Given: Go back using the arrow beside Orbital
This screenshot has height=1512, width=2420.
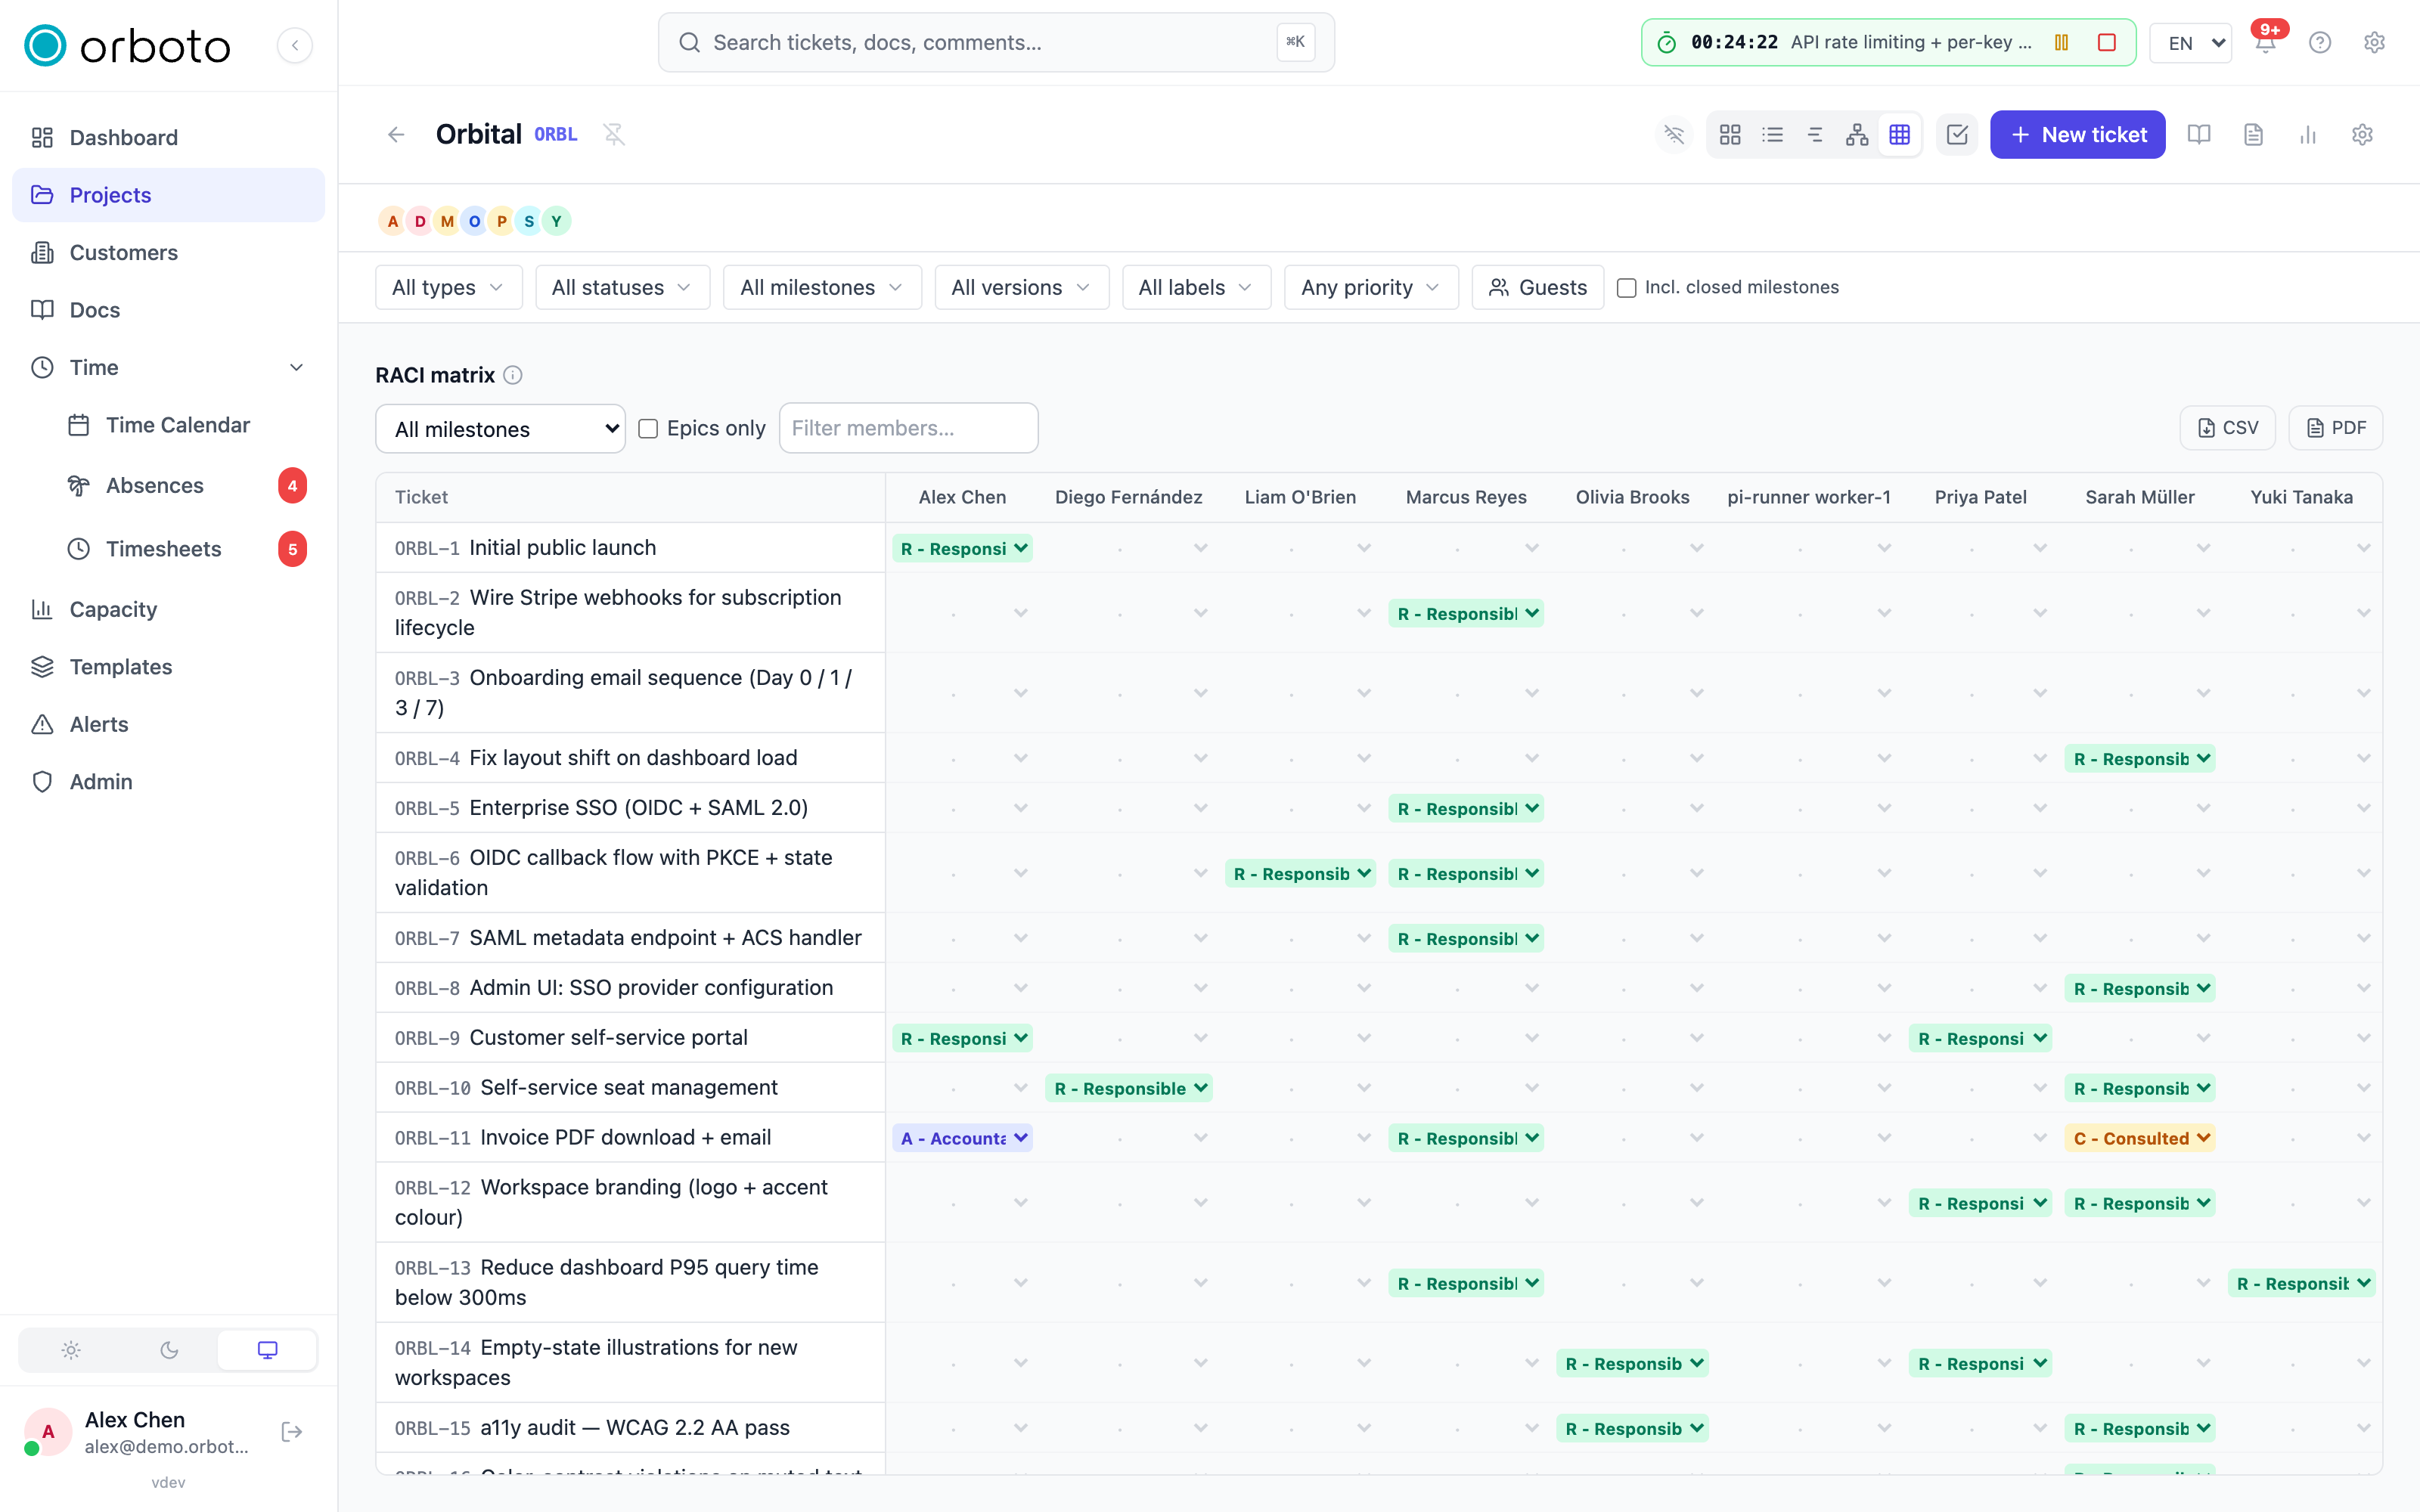Looking at the screenshot, I should [x=396, y=134].
